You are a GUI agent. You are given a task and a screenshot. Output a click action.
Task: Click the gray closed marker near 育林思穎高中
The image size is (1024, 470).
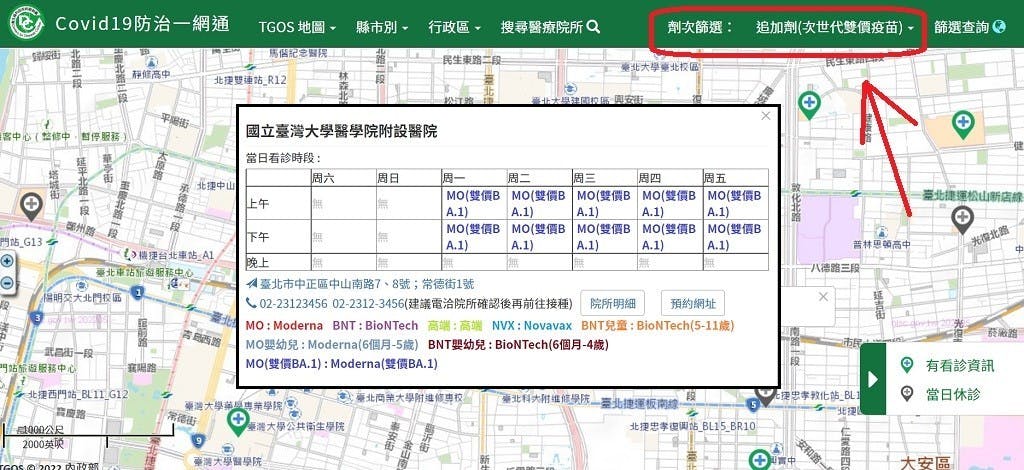click(x=962, y=219)
